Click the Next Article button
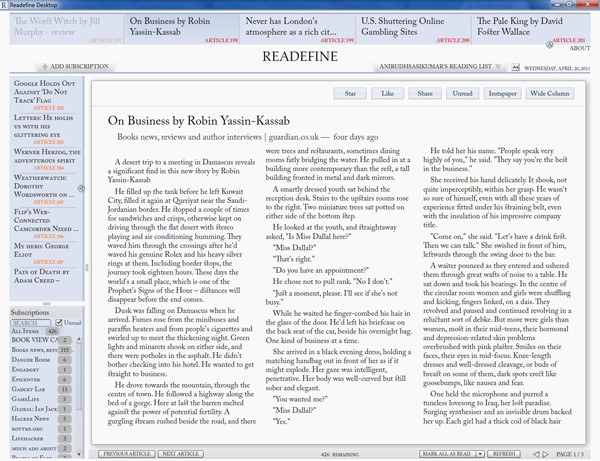Screen dimensions: 600x461 pyautogui.click(x=181, y=454)
